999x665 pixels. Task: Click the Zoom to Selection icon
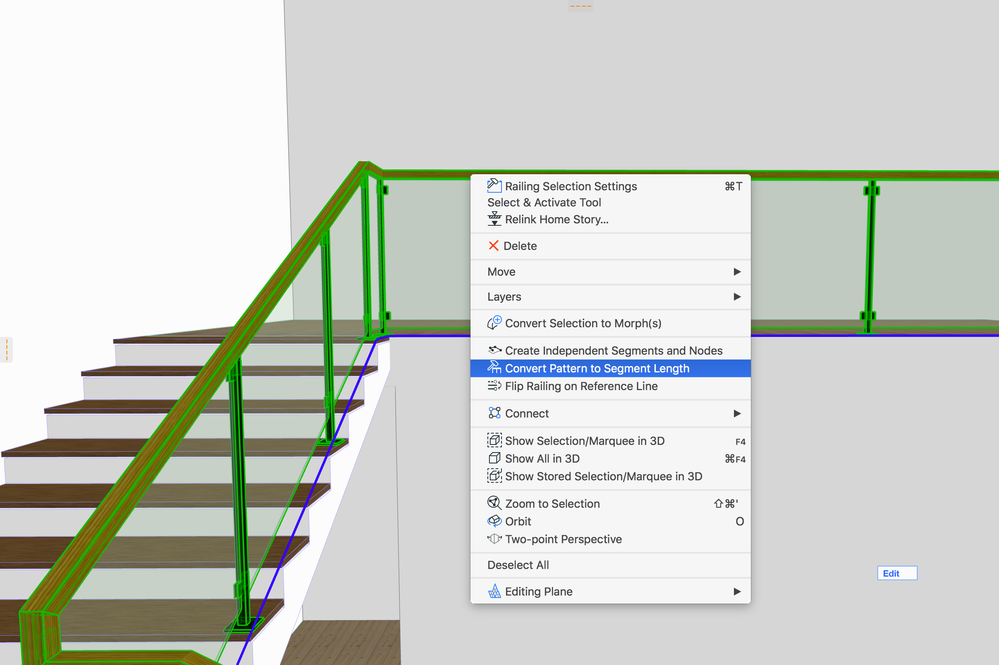pyautogui.click(x=494, y=503)
